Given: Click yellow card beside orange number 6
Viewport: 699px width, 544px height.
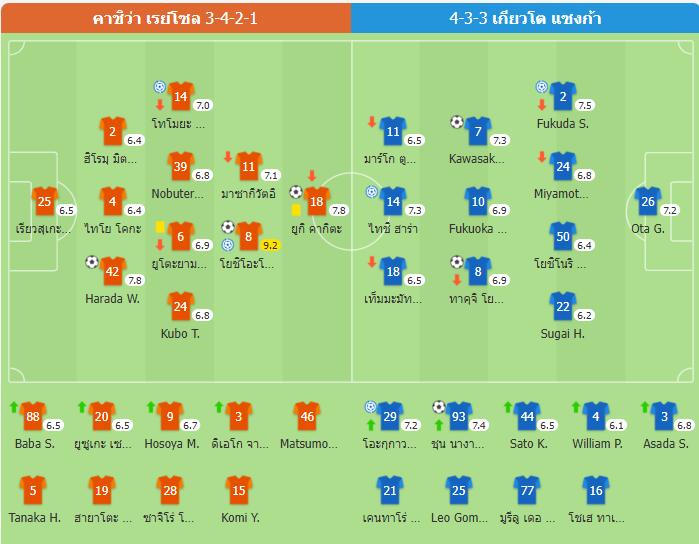Looking at the screenshot, I should (160, 227).
